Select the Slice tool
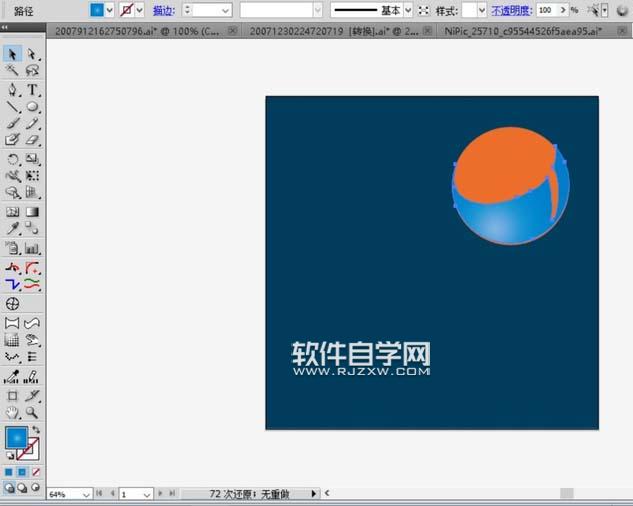Viewport: 633px width, 506px height. click(32, 396)
